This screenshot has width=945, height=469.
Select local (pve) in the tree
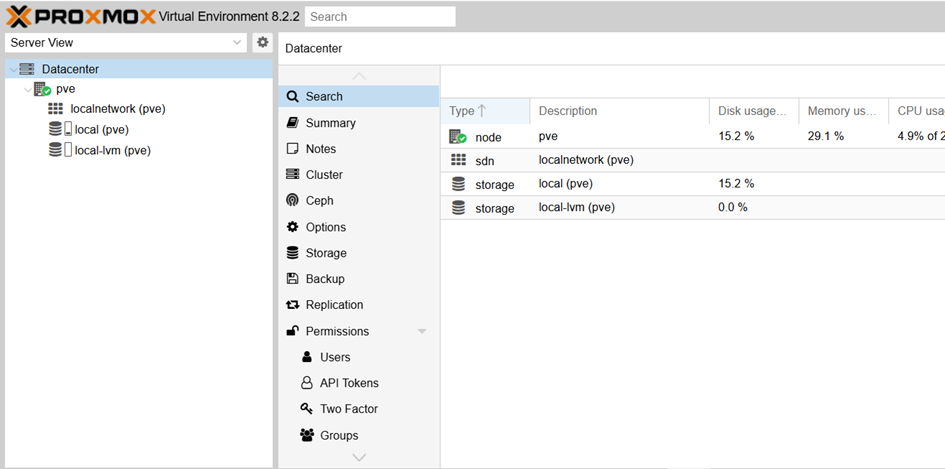click(101, 130)
